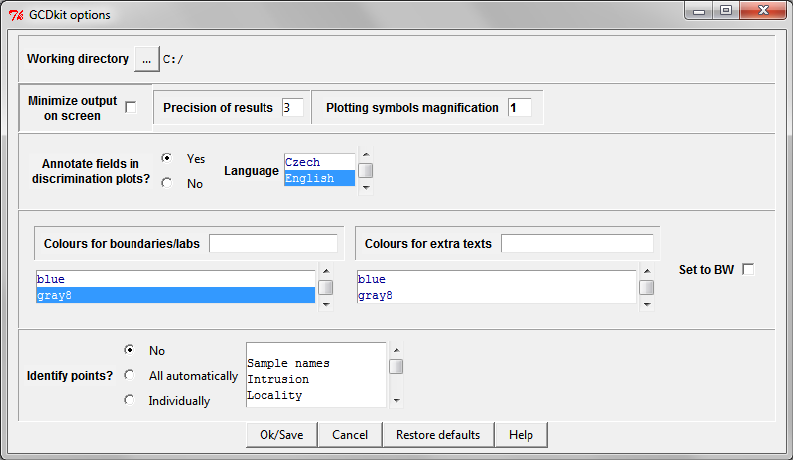Pick blue in boundaries colour list
This screenshot has width=793, height=460.
(175, 279)
